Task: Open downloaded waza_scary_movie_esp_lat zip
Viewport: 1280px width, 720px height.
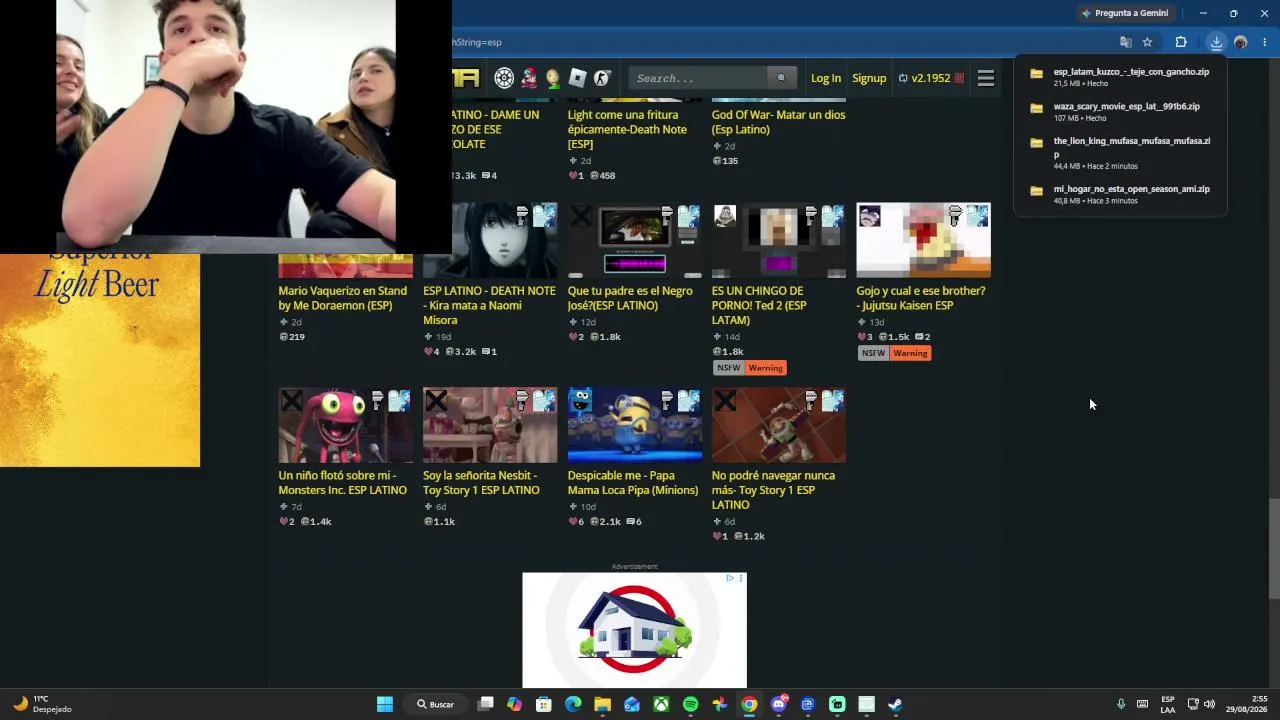Action: click(x=1120, y=111)
